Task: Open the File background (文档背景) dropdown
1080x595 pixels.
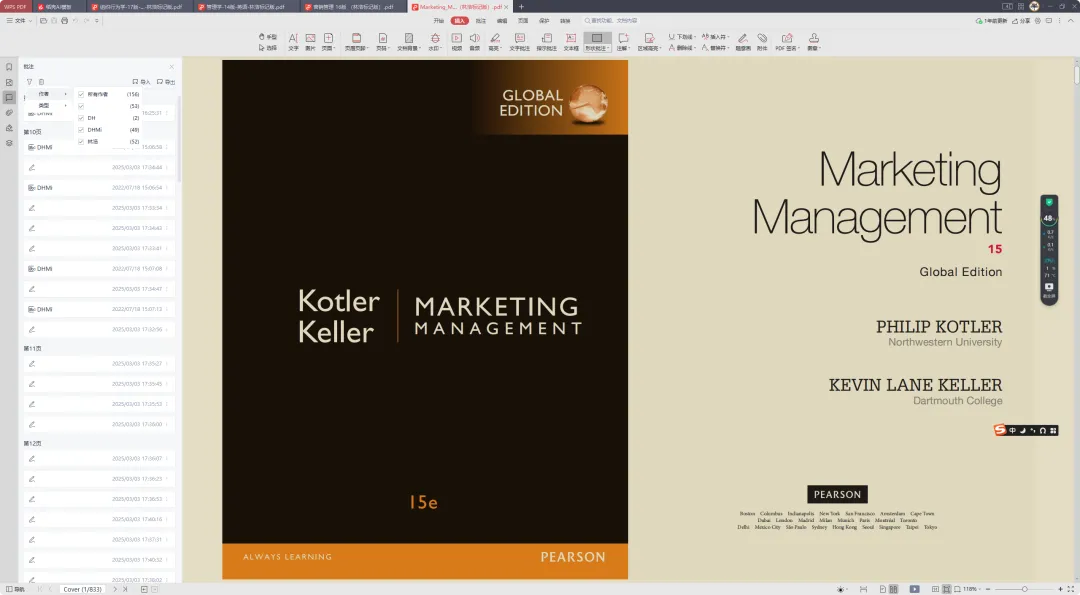Action: [x=408, y=41]
